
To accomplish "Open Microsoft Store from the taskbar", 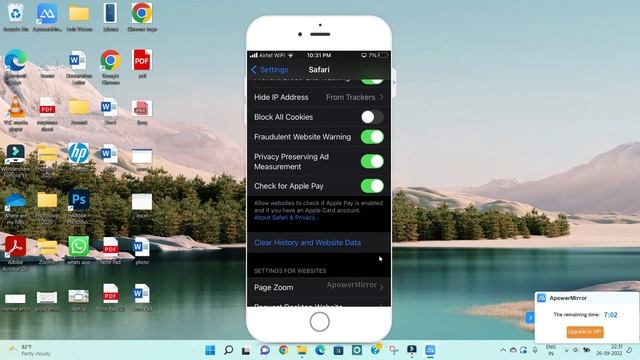I will (338, 350).
